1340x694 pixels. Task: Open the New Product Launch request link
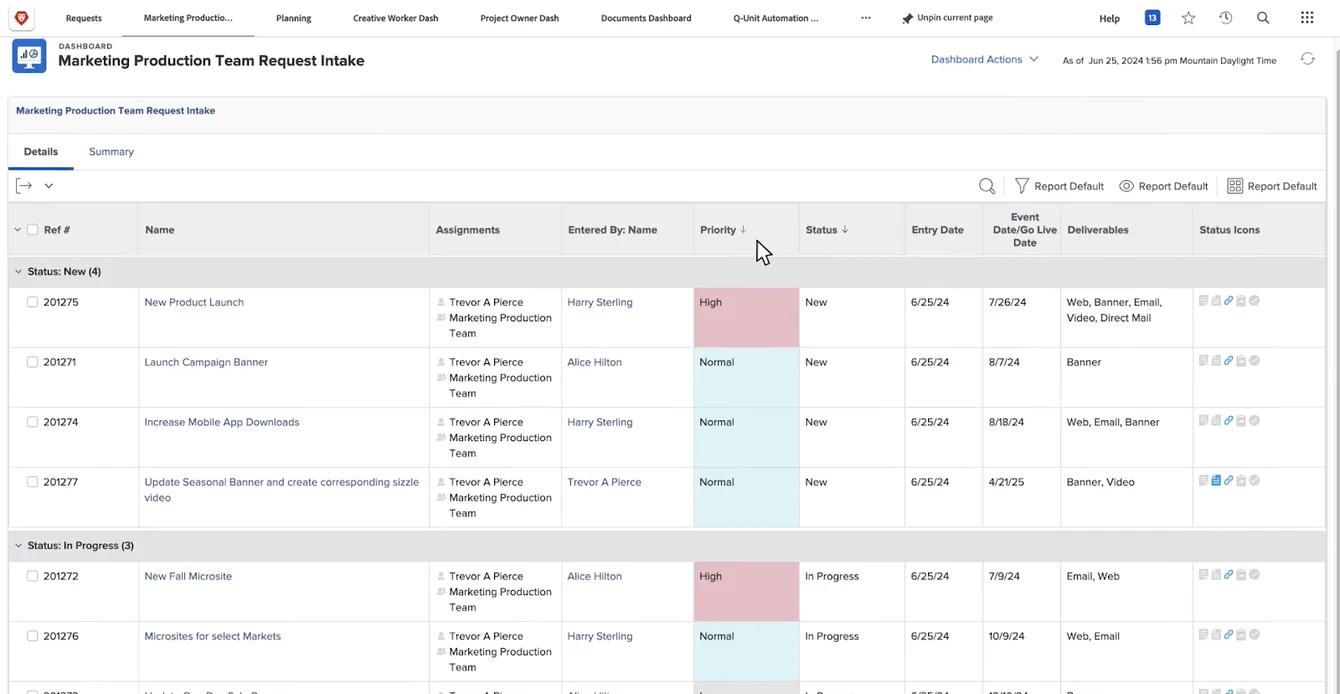tap(194, 302)
